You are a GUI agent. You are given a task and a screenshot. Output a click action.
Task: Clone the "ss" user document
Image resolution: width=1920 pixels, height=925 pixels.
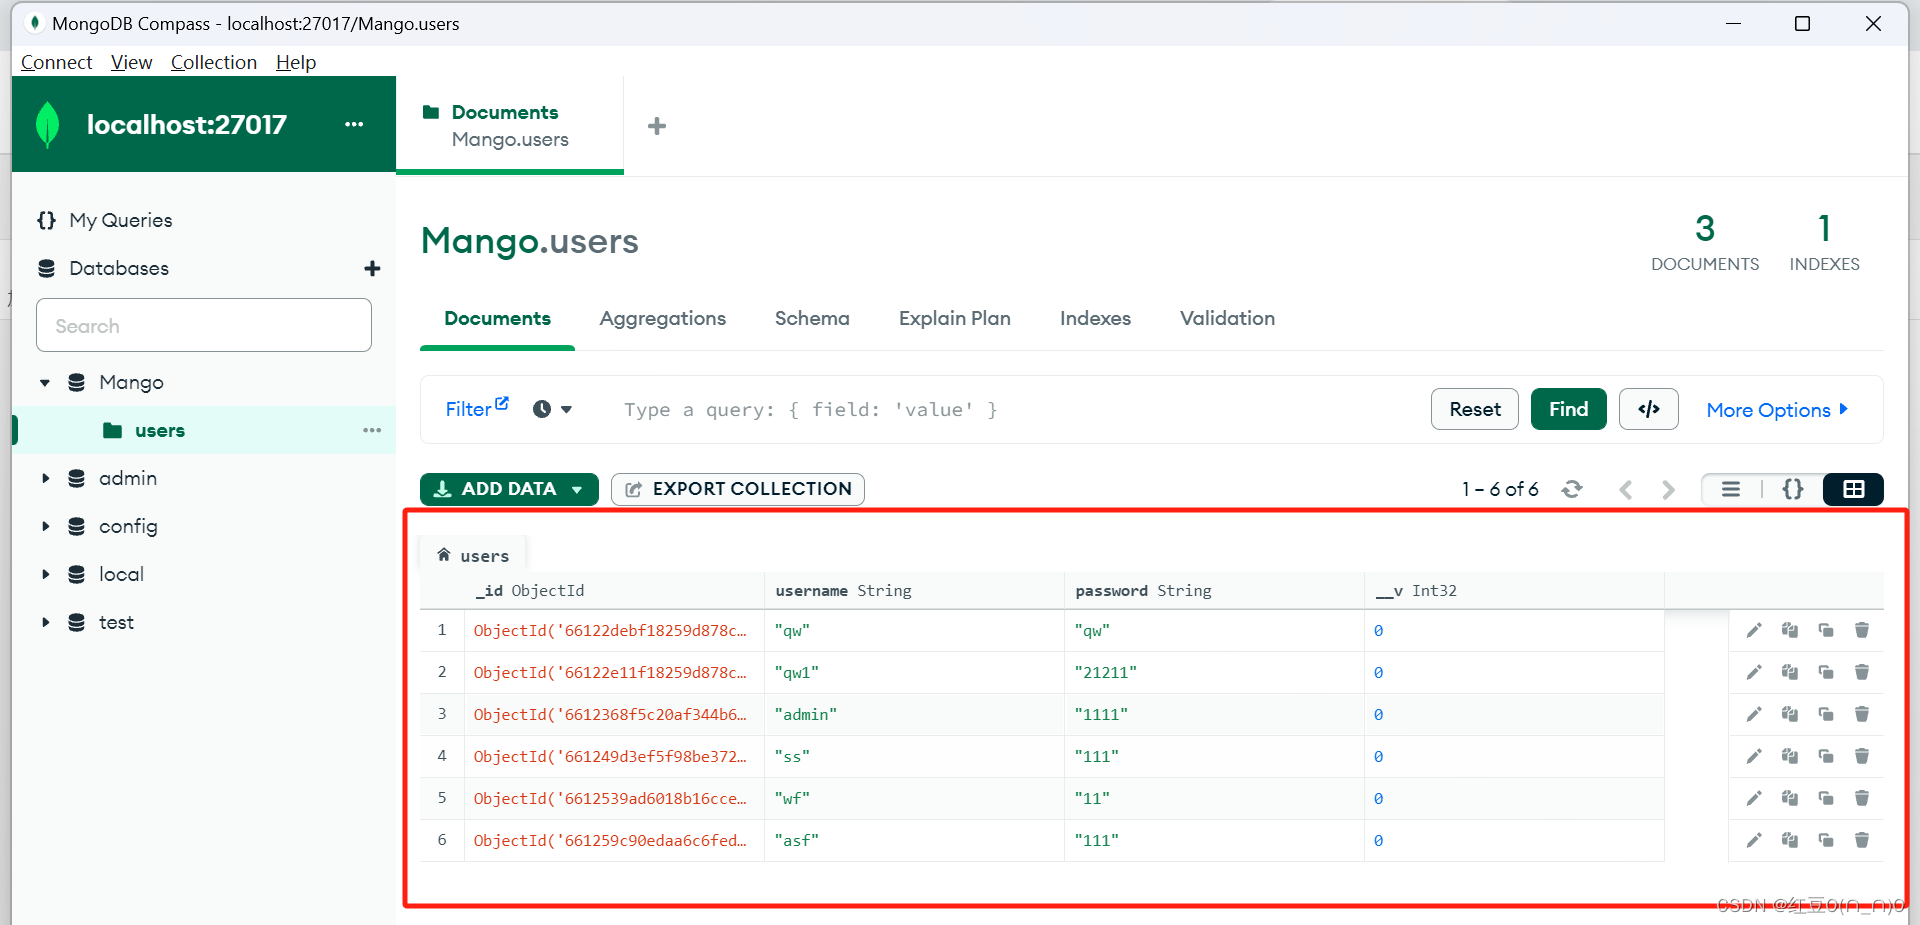coord(1826,756)
